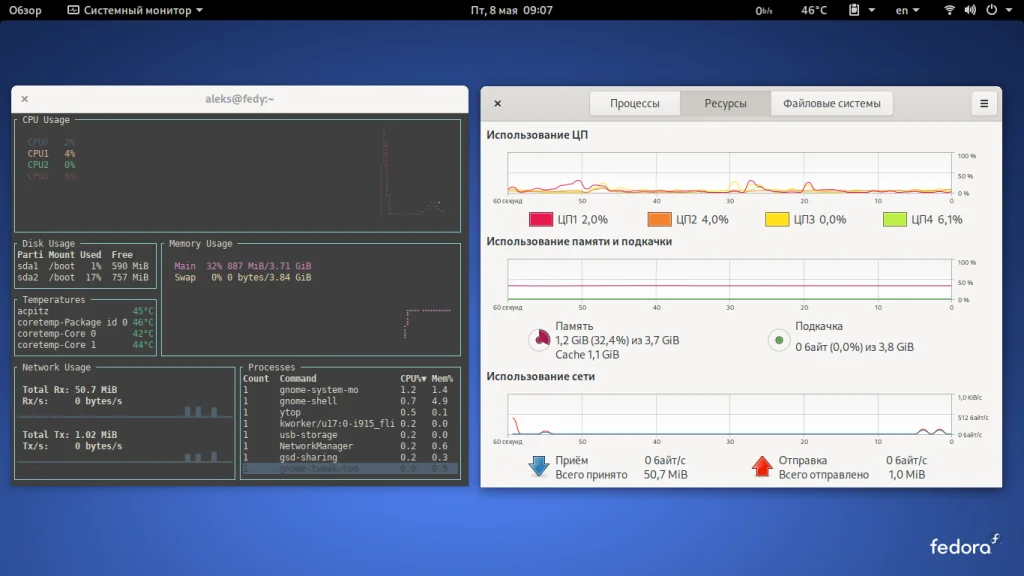Click the blue download arrow next to Приём
1024x576 pixels.
pos(539,466)
